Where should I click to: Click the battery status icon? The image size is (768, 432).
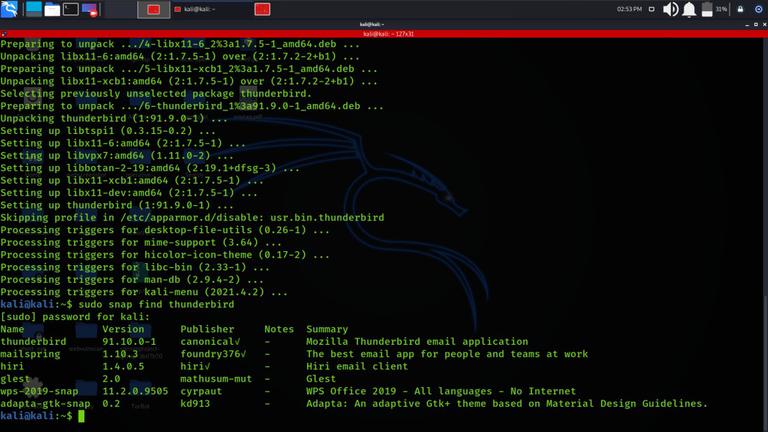pos(707,9)
